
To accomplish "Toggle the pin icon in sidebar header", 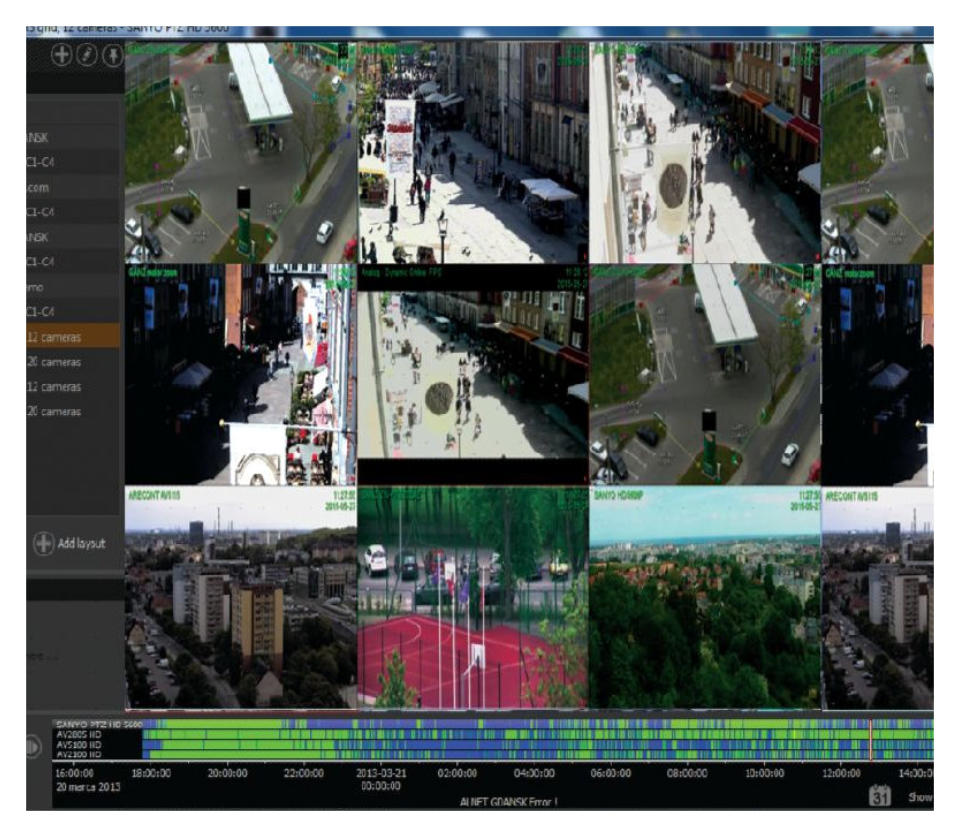I will [112, 56].
